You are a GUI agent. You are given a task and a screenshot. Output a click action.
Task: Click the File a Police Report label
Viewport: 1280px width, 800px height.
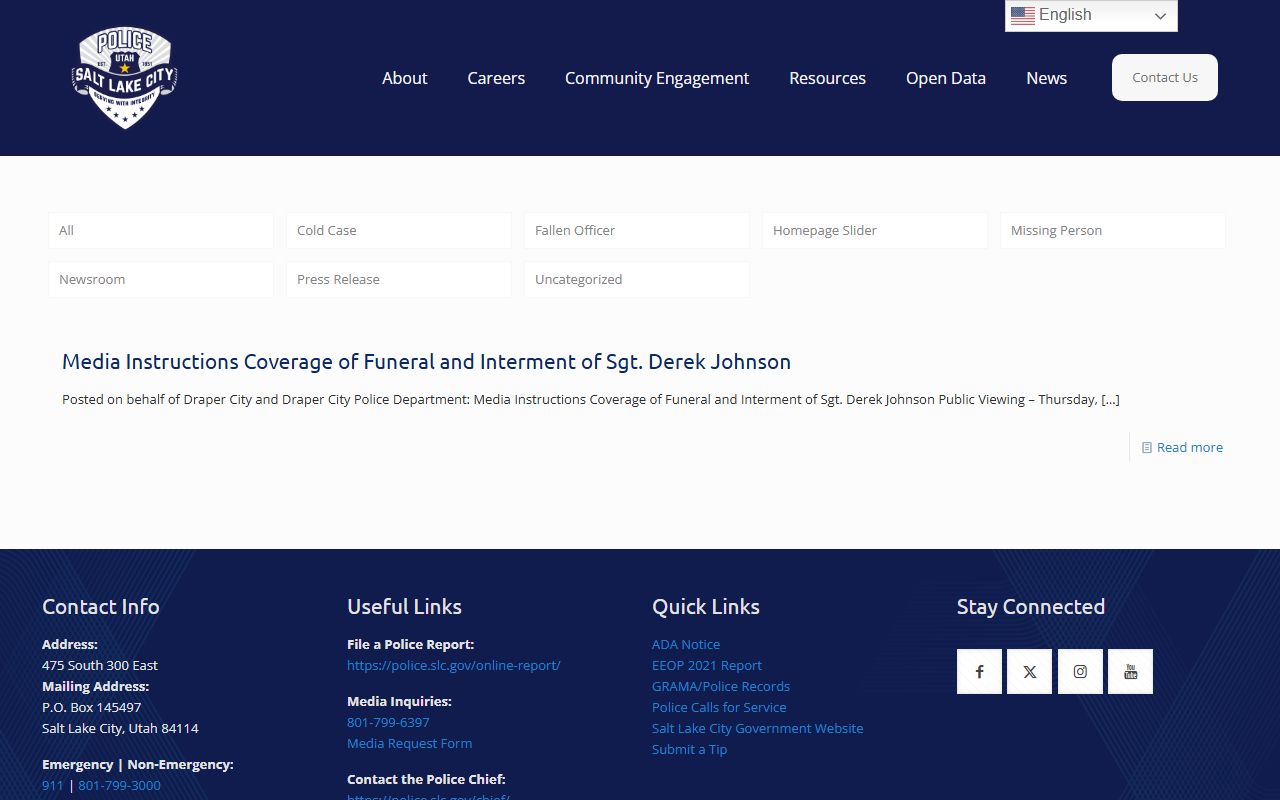(410, 644)
